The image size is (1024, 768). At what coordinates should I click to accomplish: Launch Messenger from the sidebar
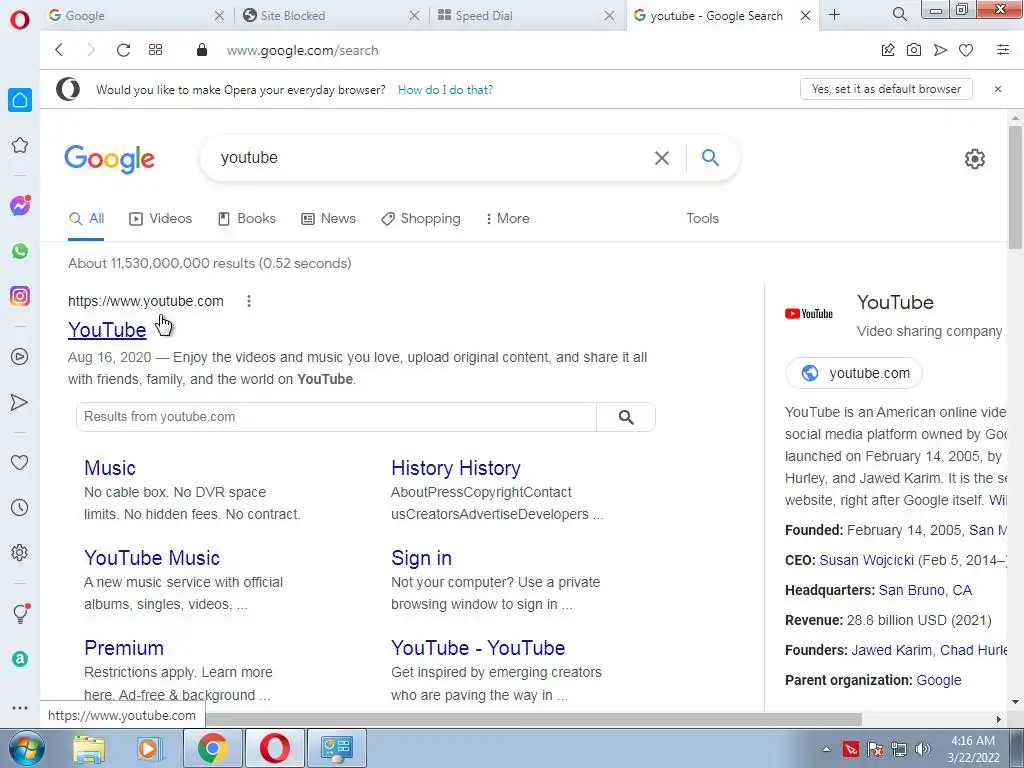click(x=20, y=206)
